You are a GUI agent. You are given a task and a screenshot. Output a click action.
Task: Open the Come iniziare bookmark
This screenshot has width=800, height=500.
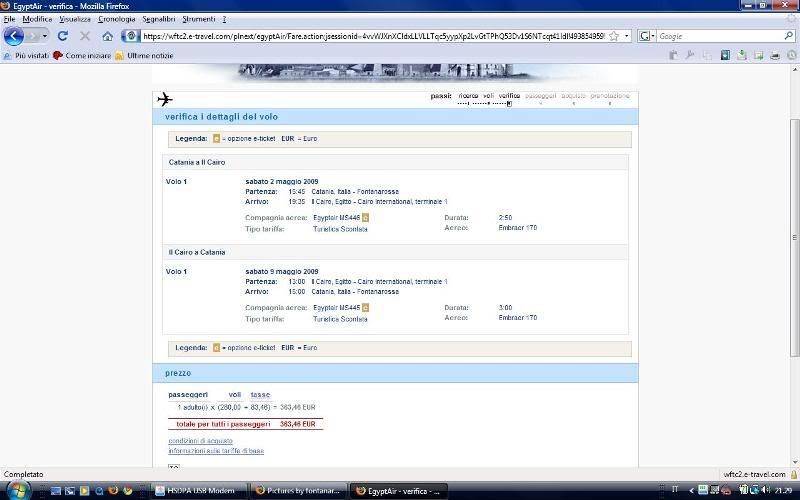(x=82, y=56)
